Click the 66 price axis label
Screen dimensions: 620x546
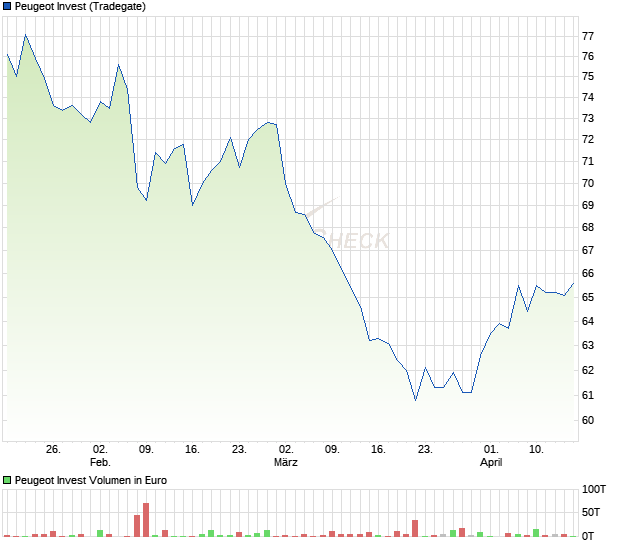[x=588, y=274]
